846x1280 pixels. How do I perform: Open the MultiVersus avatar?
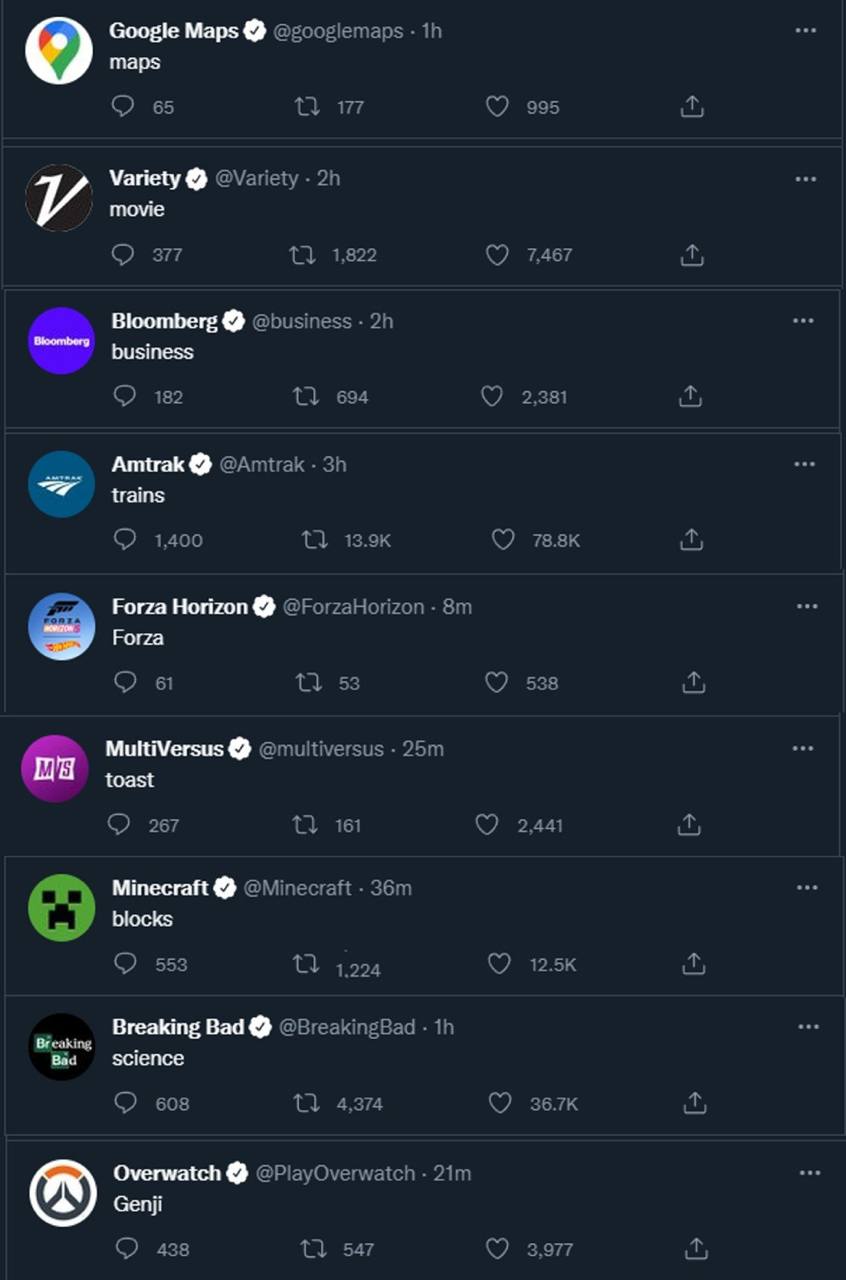click(55, 768)
